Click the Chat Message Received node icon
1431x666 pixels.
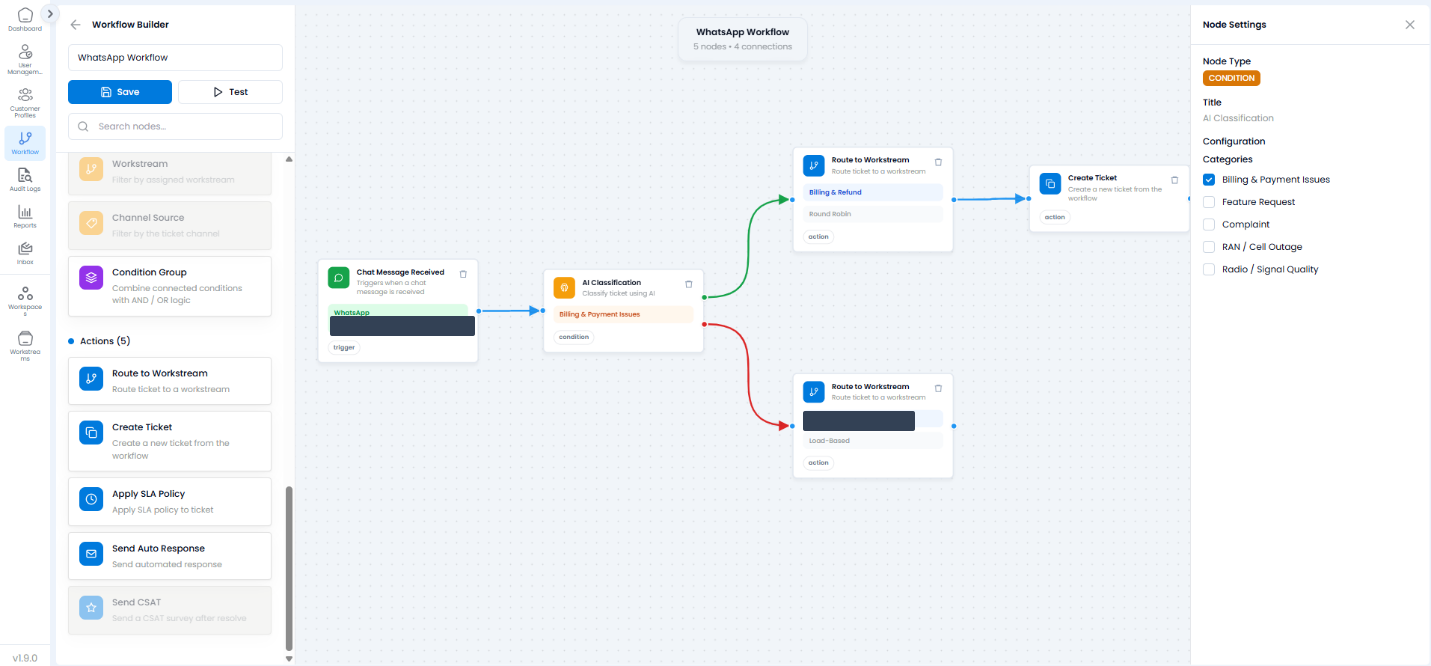(339, 278)
